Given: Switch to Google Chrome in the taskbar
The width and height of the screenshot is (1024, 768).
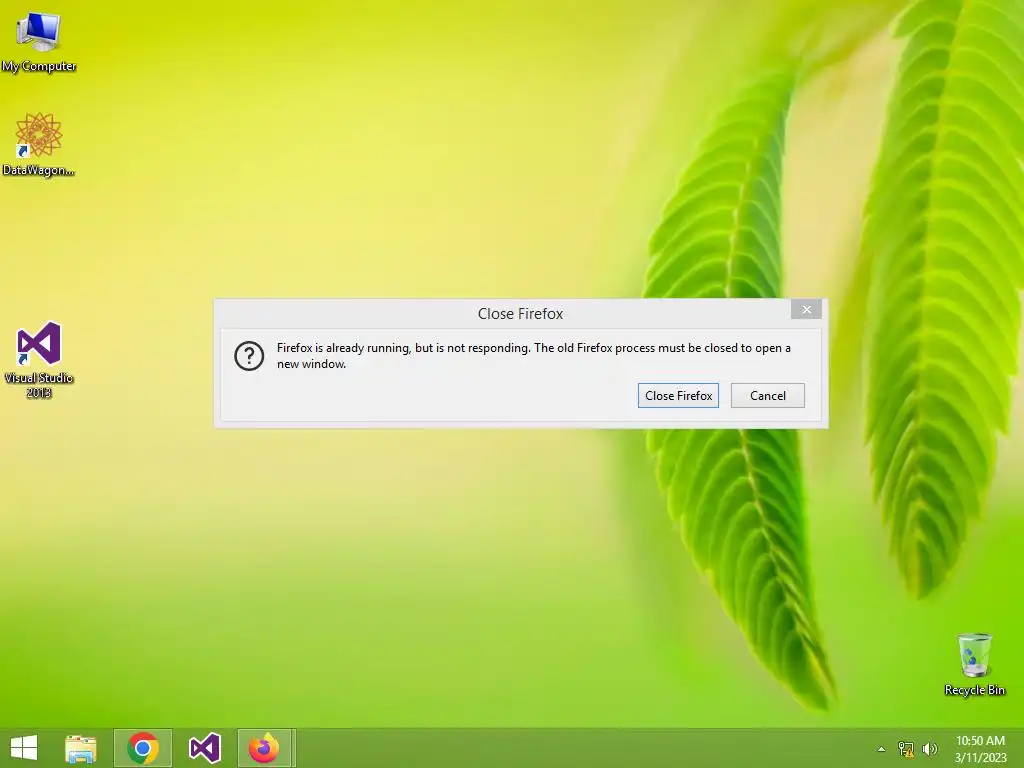Looking at the screenshot, I should [x=143, y=748].
